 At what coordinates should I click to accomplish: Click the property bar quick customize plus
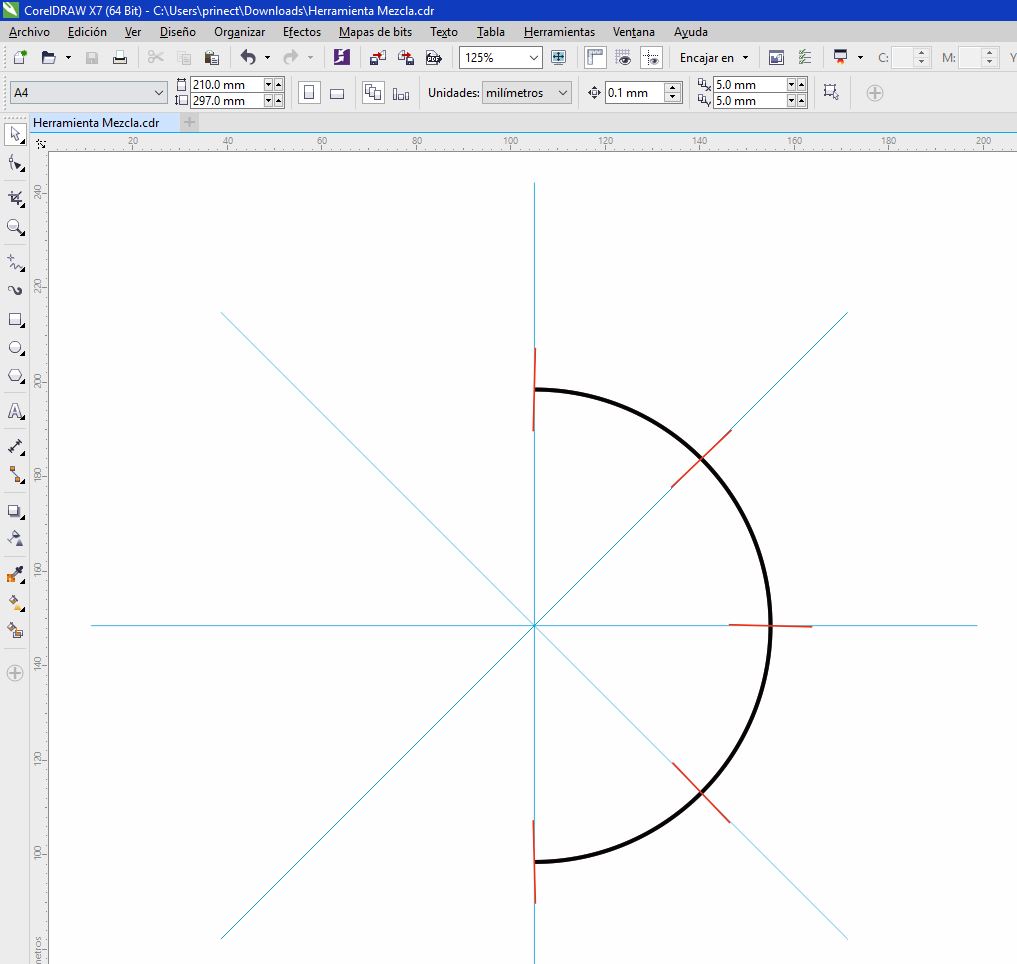click(x=875, y=93)
